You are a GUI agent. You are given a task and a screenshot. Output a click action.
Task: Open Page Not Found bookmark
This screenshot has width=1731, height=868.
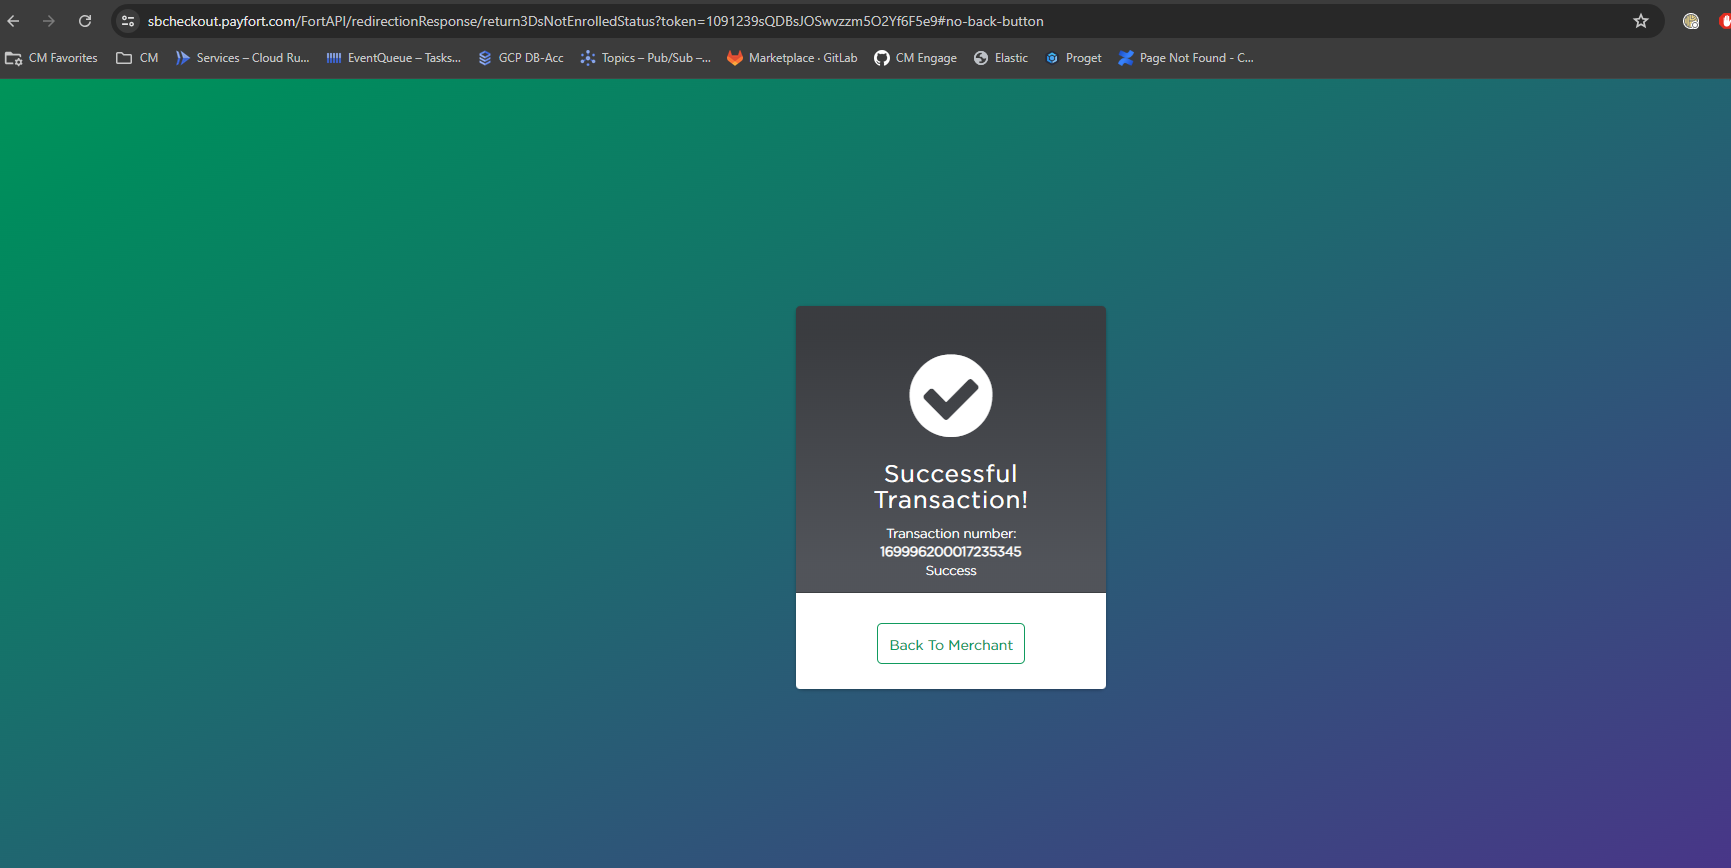tap(1185, 58)
